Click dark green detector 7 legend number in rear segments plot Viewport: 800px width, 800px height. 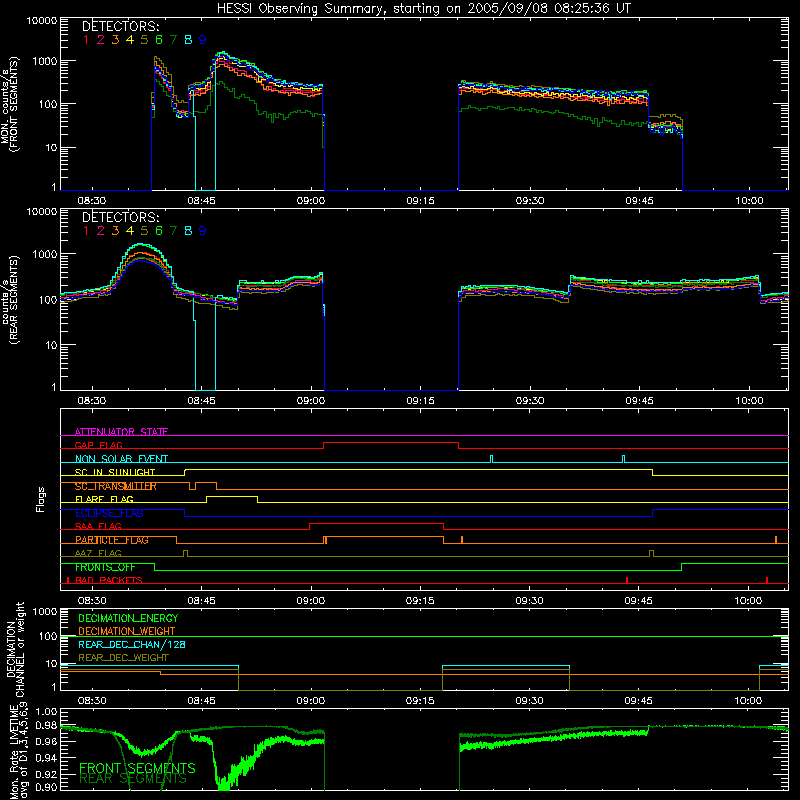click(173, 231)
